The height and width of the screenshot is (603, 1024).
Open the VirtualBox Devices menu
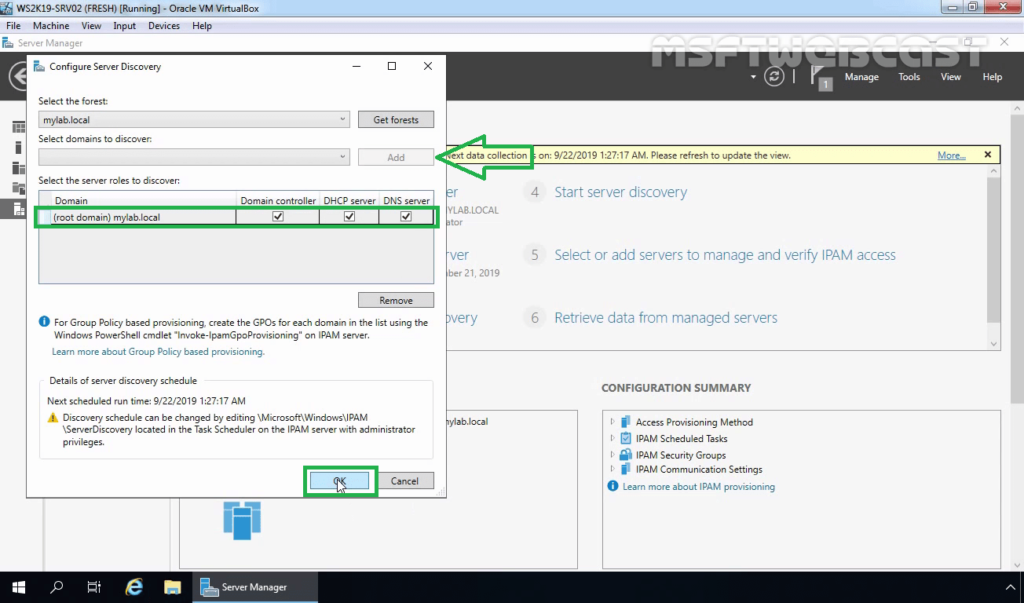164,25
